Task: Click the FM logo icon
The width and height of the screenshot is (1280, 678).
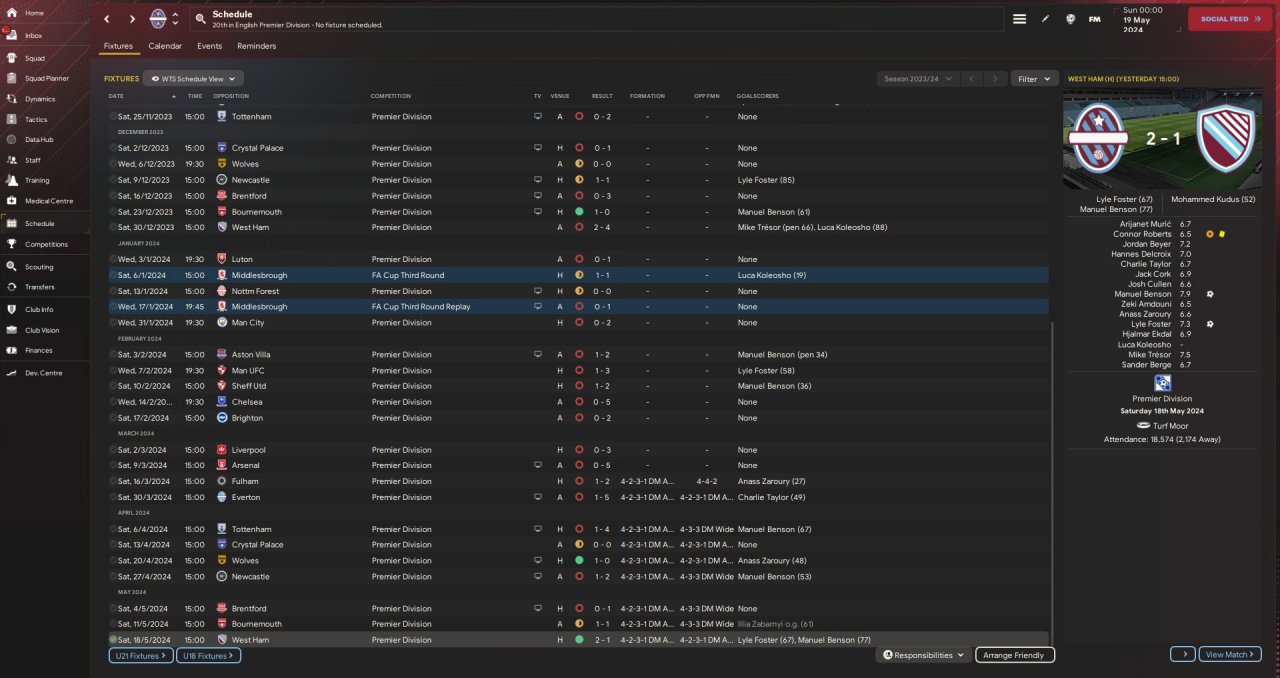Action: tap(1095, 19)
